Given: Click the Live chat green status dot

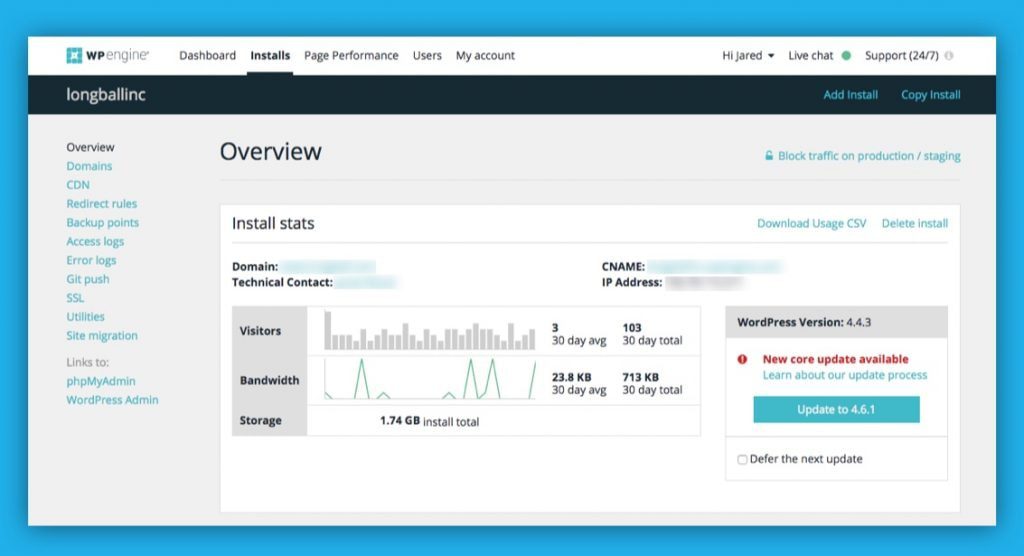Looking at the screenshot, I should click(x=846, y=56).
